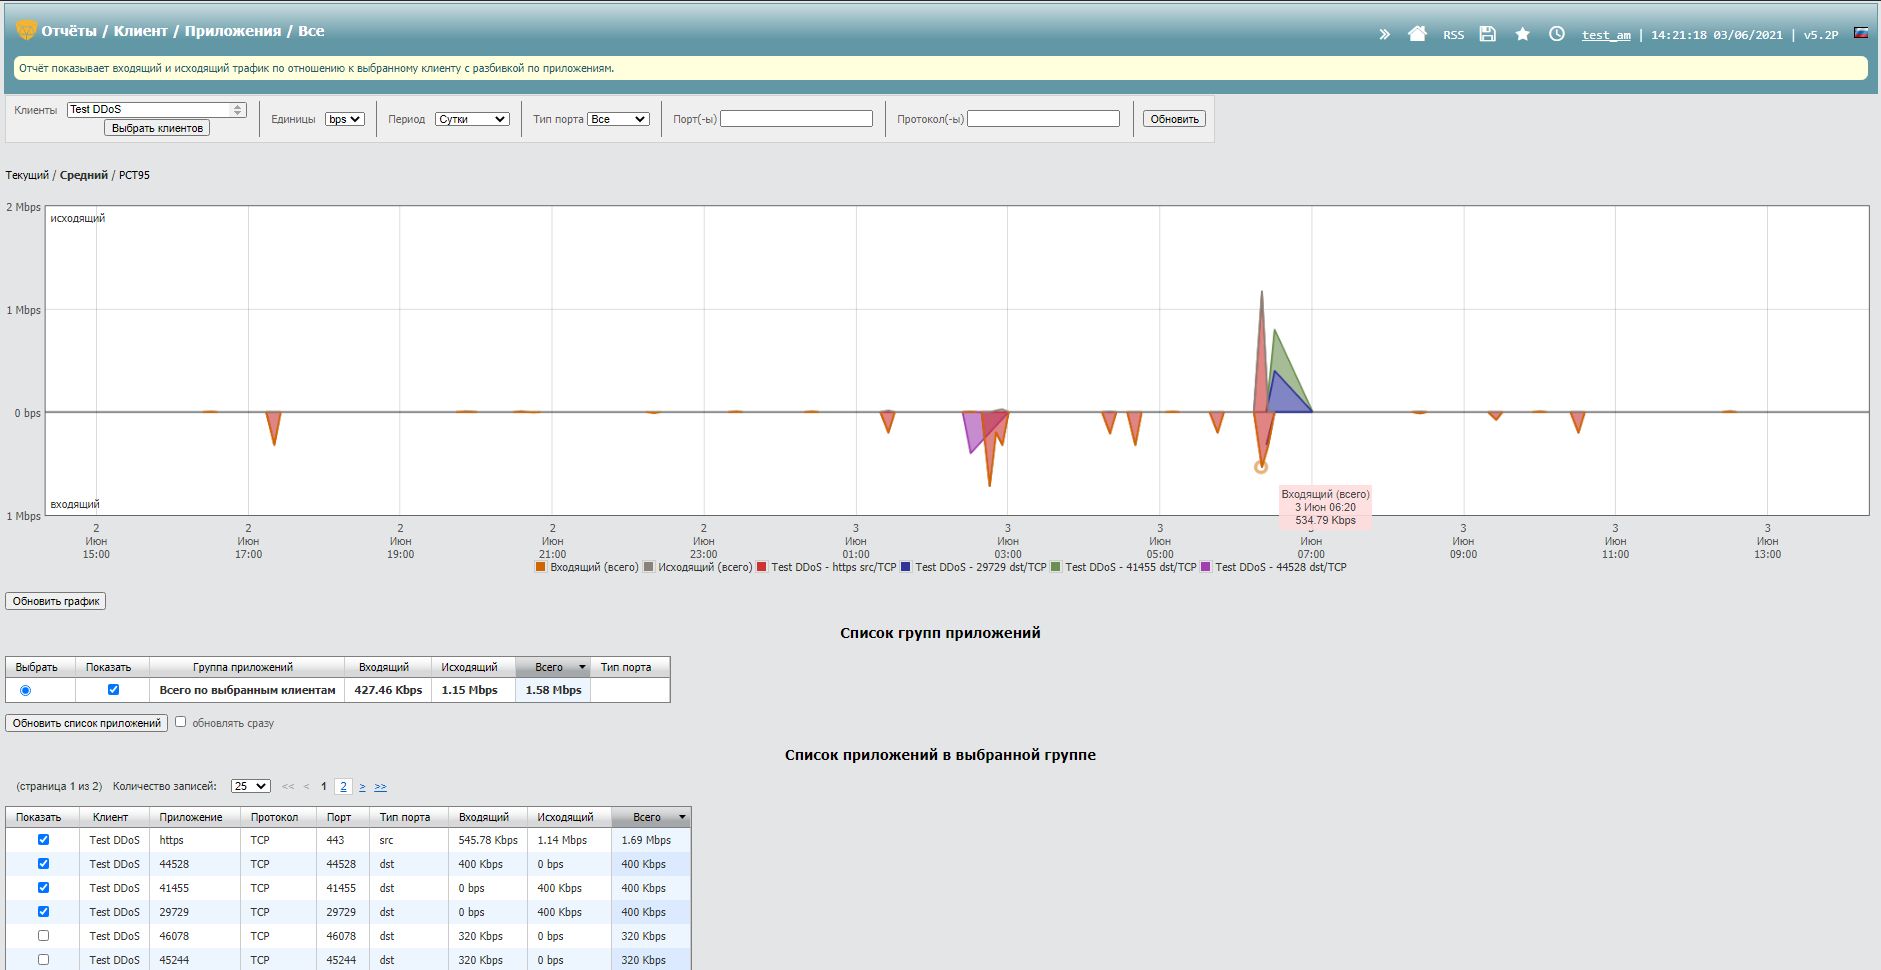The height and width of the screenshot is (970, 1881).
Task: Click the star favorites icon
Action: [x=1522, y=34]
